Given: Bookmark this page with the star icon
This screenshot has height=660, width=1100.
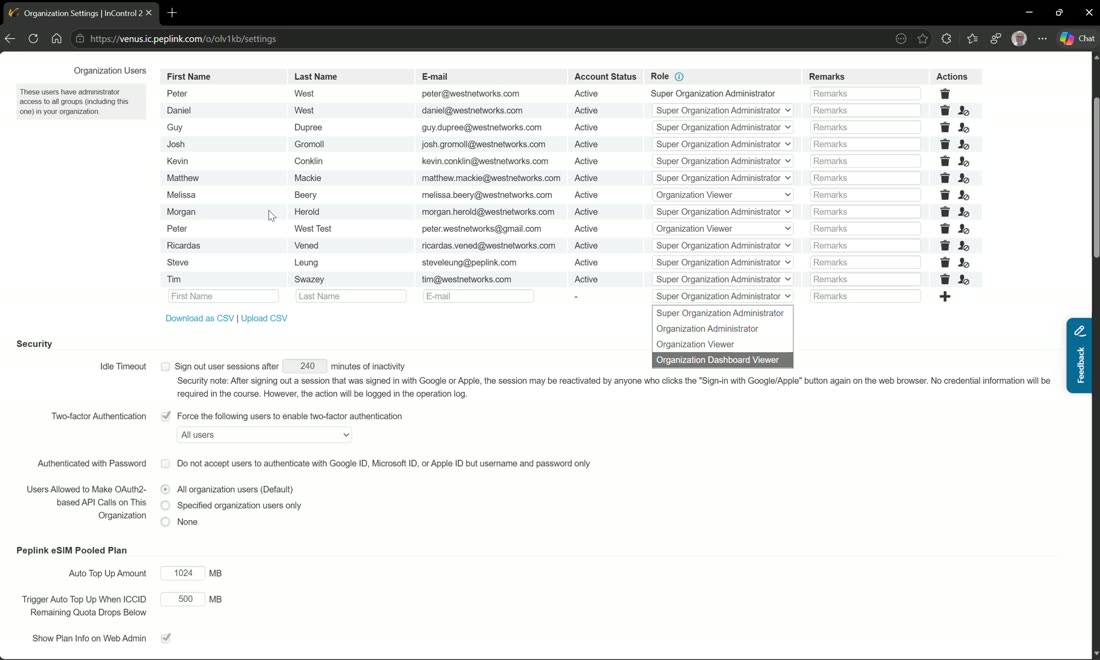Looking at the screenshot, I should pyautogui.click(x=923, y=39).
